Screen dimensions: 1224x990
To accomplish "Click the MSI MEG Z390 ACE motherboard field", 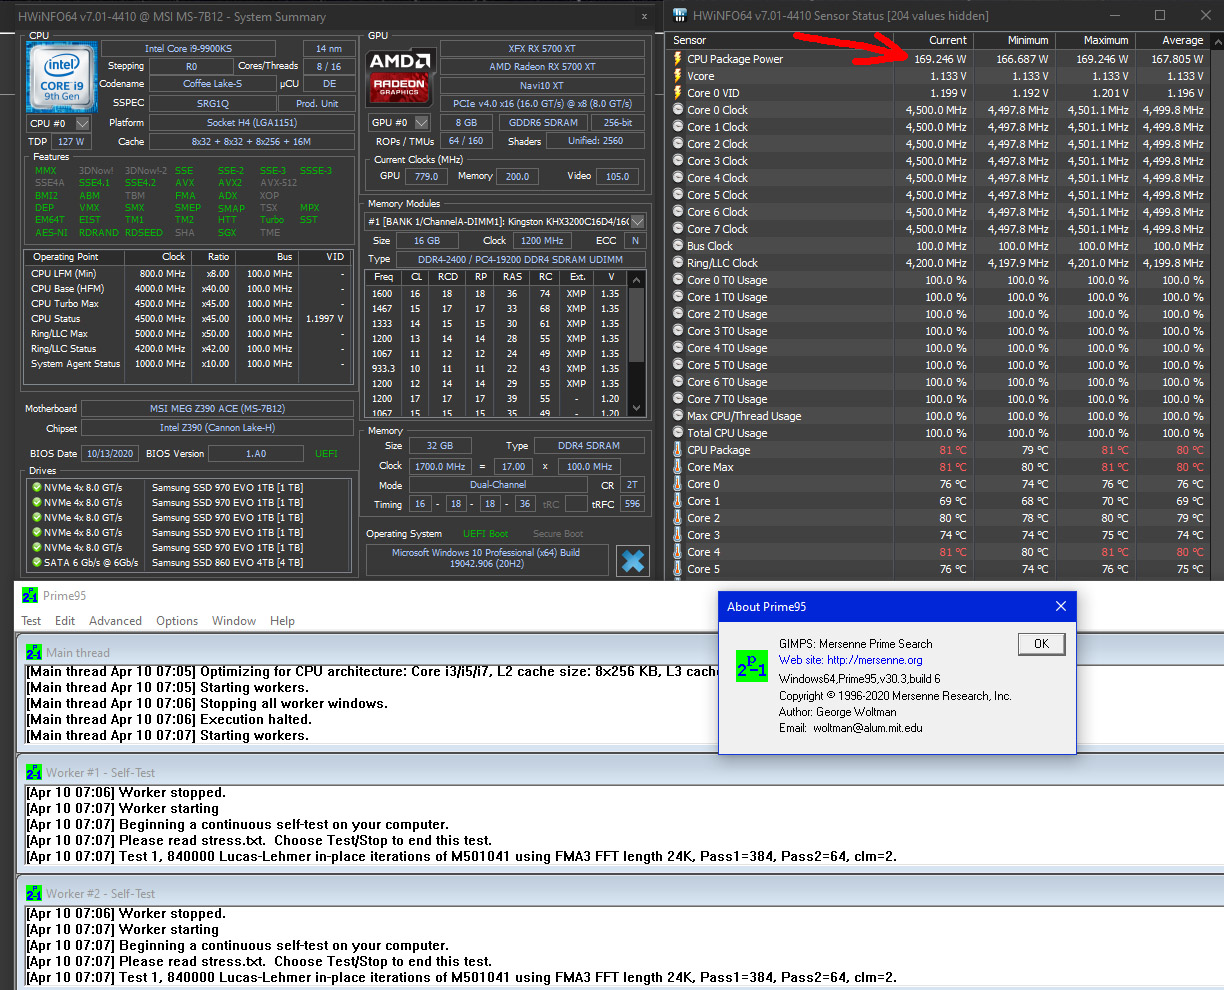I will point(217,408).
